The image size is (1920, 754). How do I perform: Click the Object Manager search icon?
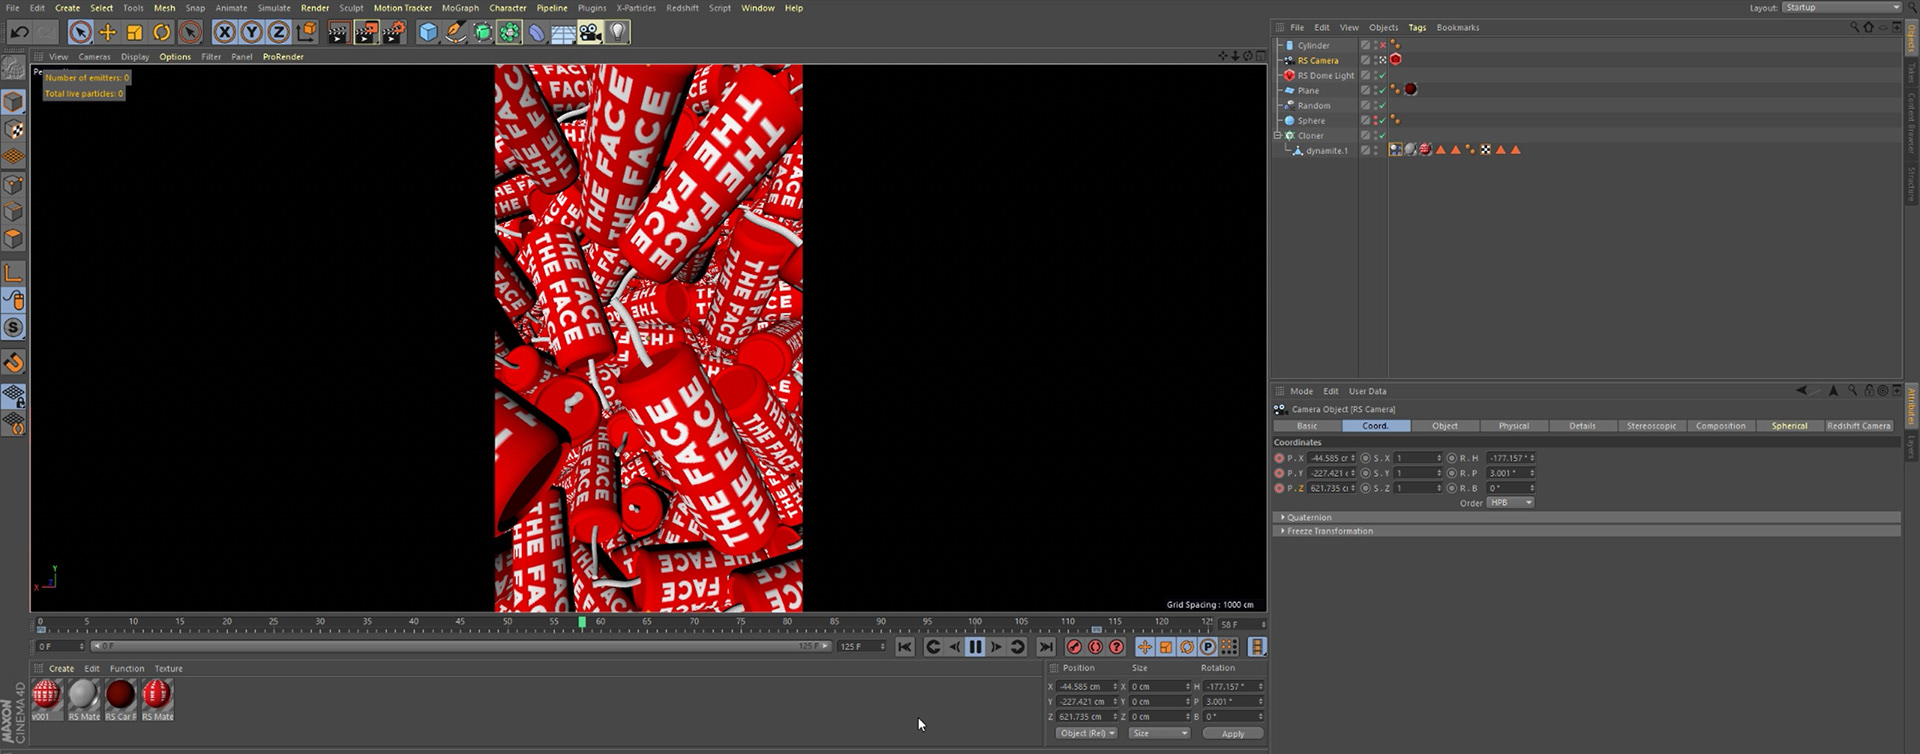tap(1854, 28)
